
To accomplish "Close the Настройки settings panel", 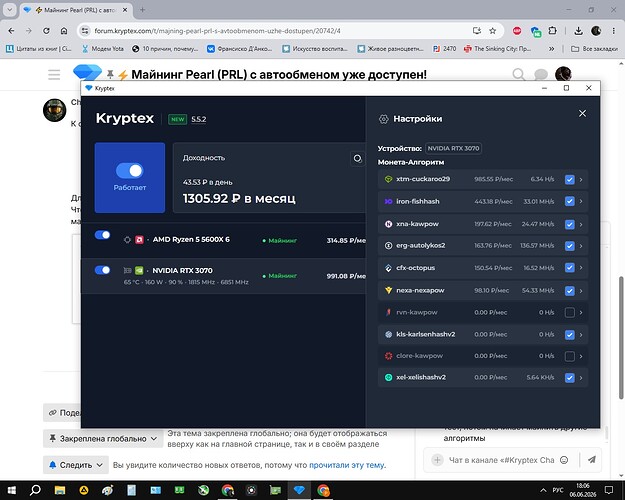I will tap(582, 114).
